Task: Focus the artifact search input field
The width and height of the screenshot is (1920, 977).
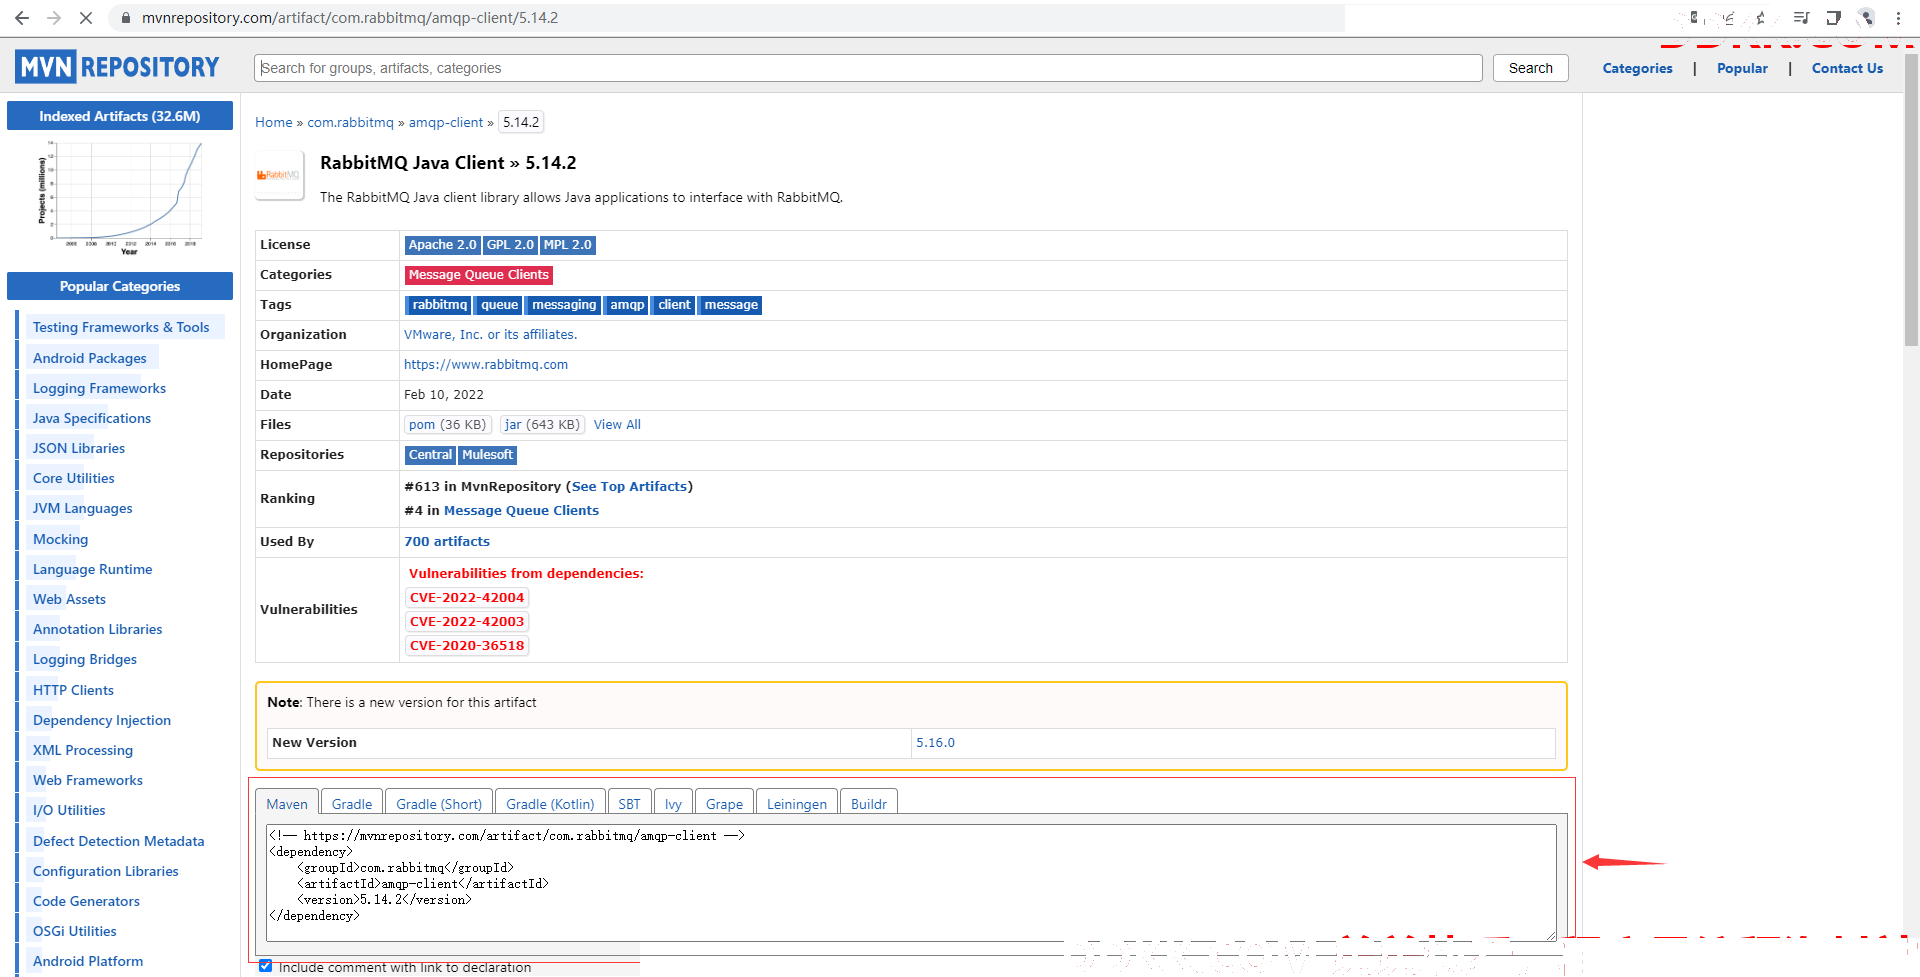Action: pos(868,68)
